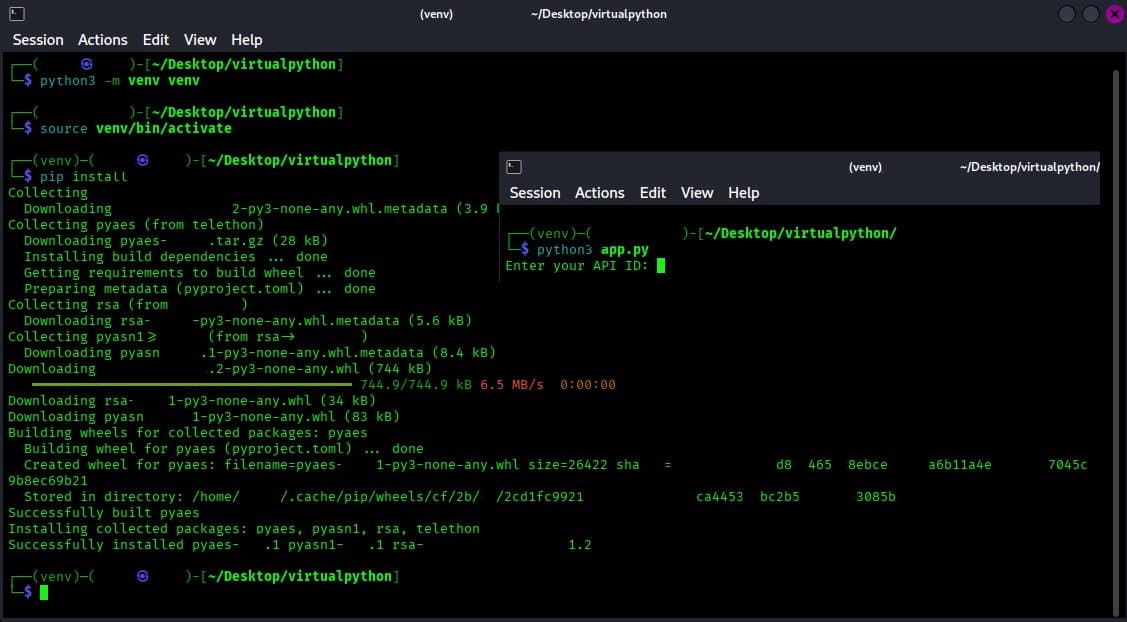Click 'Installing collected packages' line

[244, 529]
